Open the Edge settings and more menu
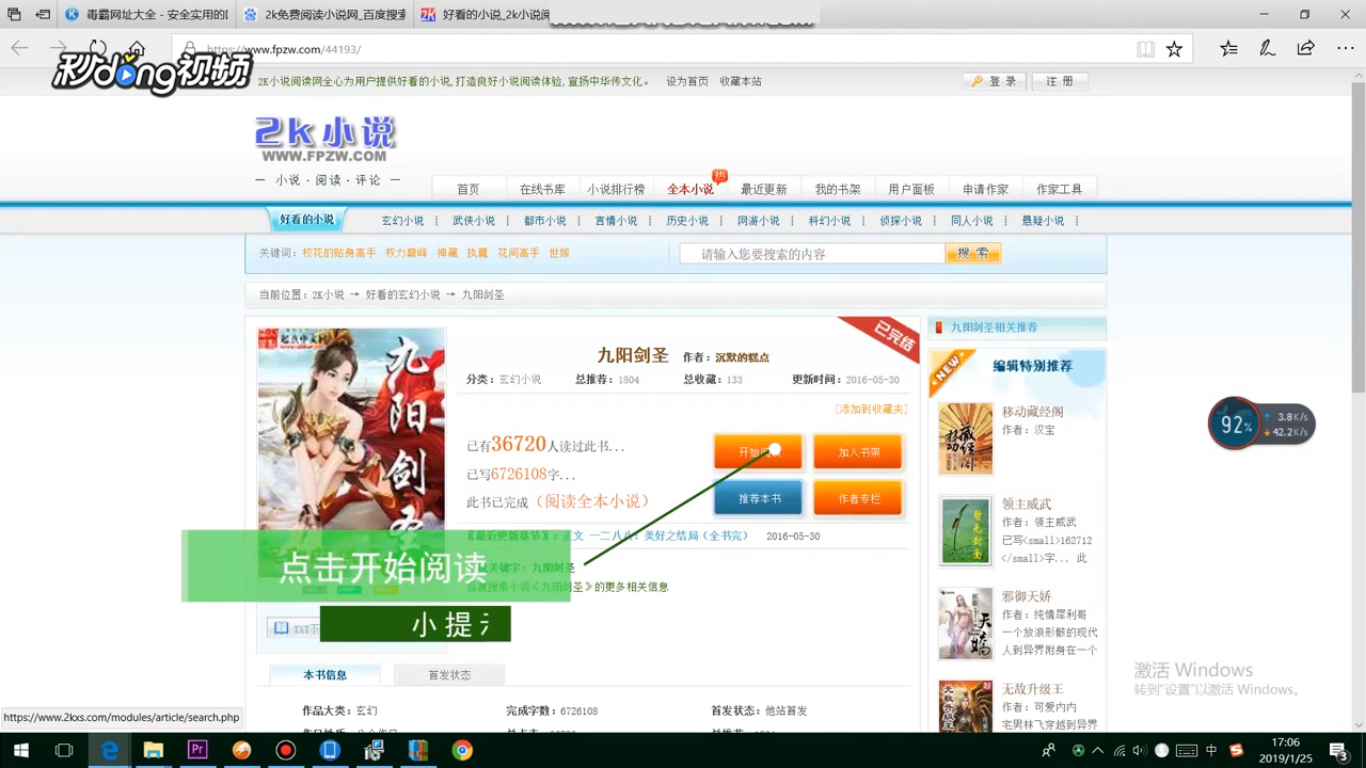The height and width of the screenshot is (768, 1366). pyautogui.click(x=1345, y=48)
